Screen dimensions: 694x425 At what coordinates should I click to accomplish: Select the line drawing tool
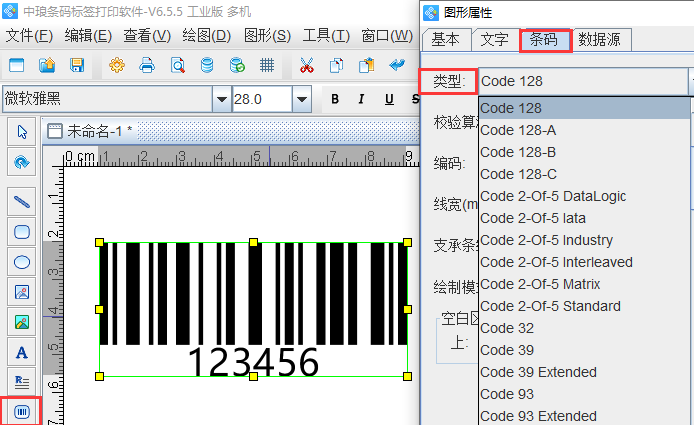(22, 200)
